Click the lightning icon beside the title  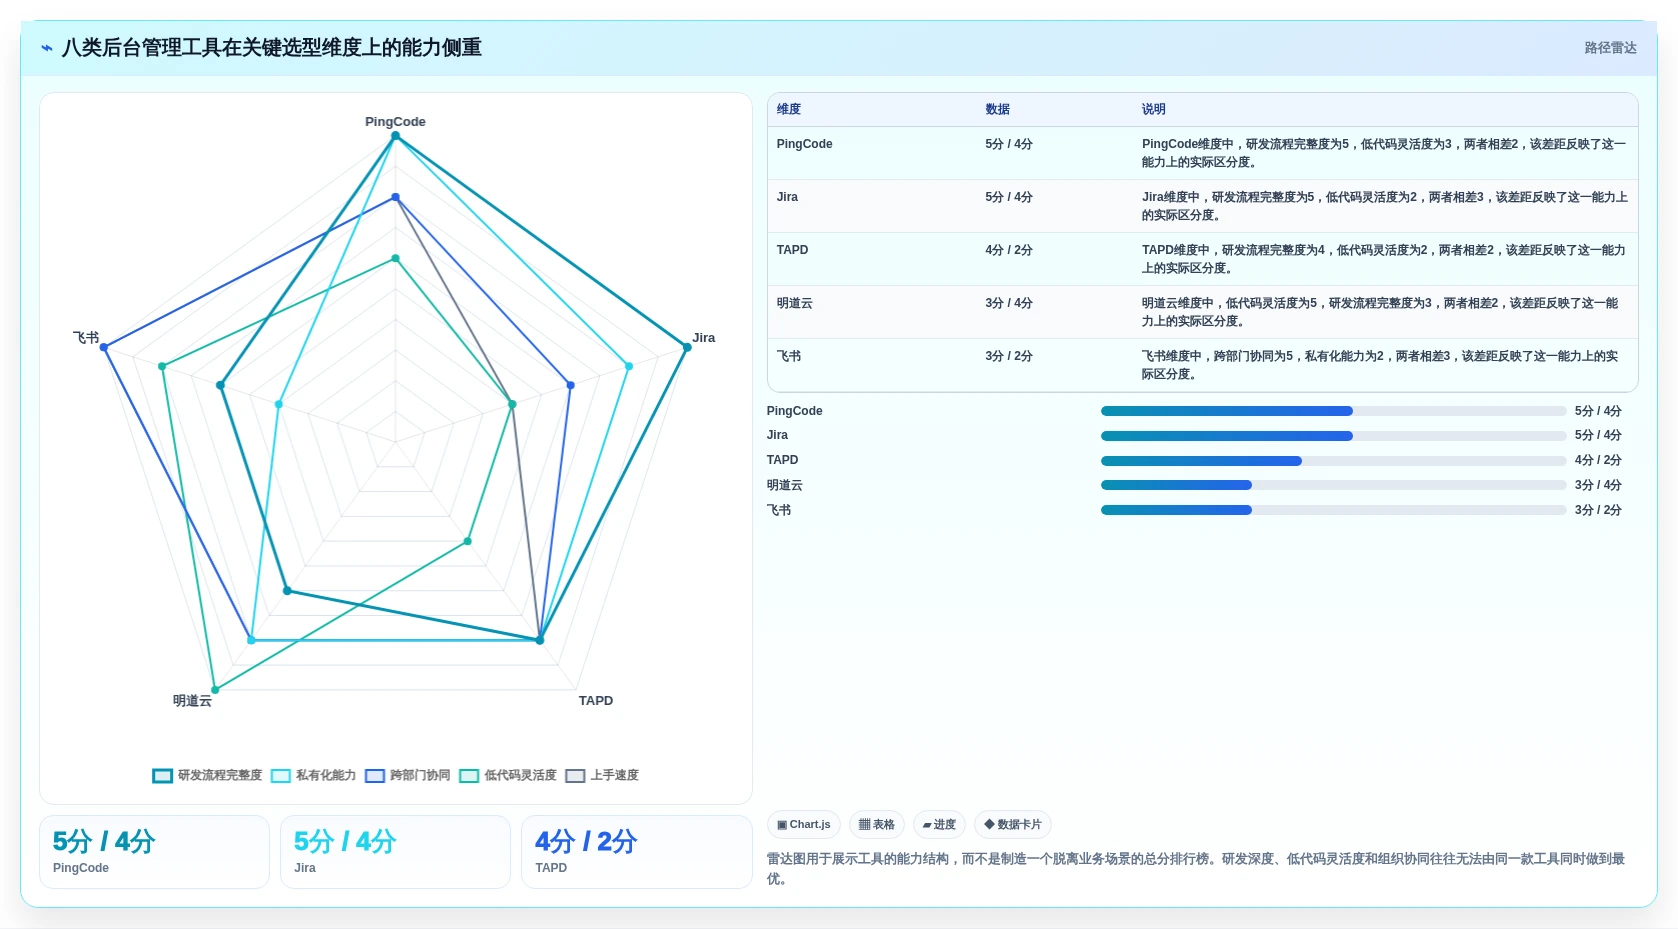47,48
